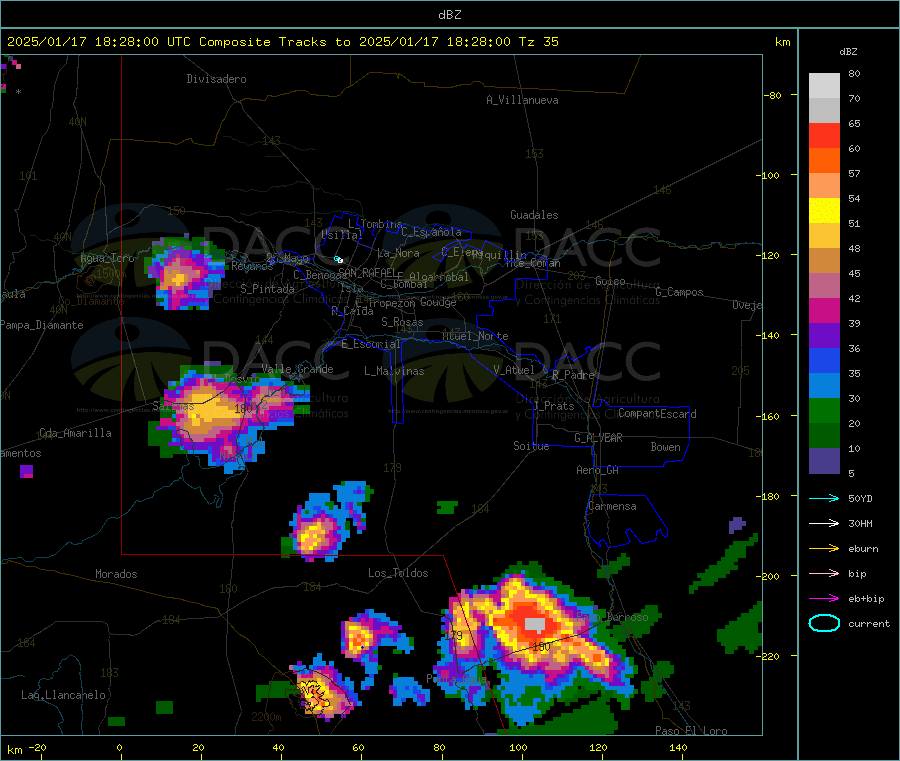
Task: Click the cyan 50YD arrow in the legend
Action: coord(824,498)
